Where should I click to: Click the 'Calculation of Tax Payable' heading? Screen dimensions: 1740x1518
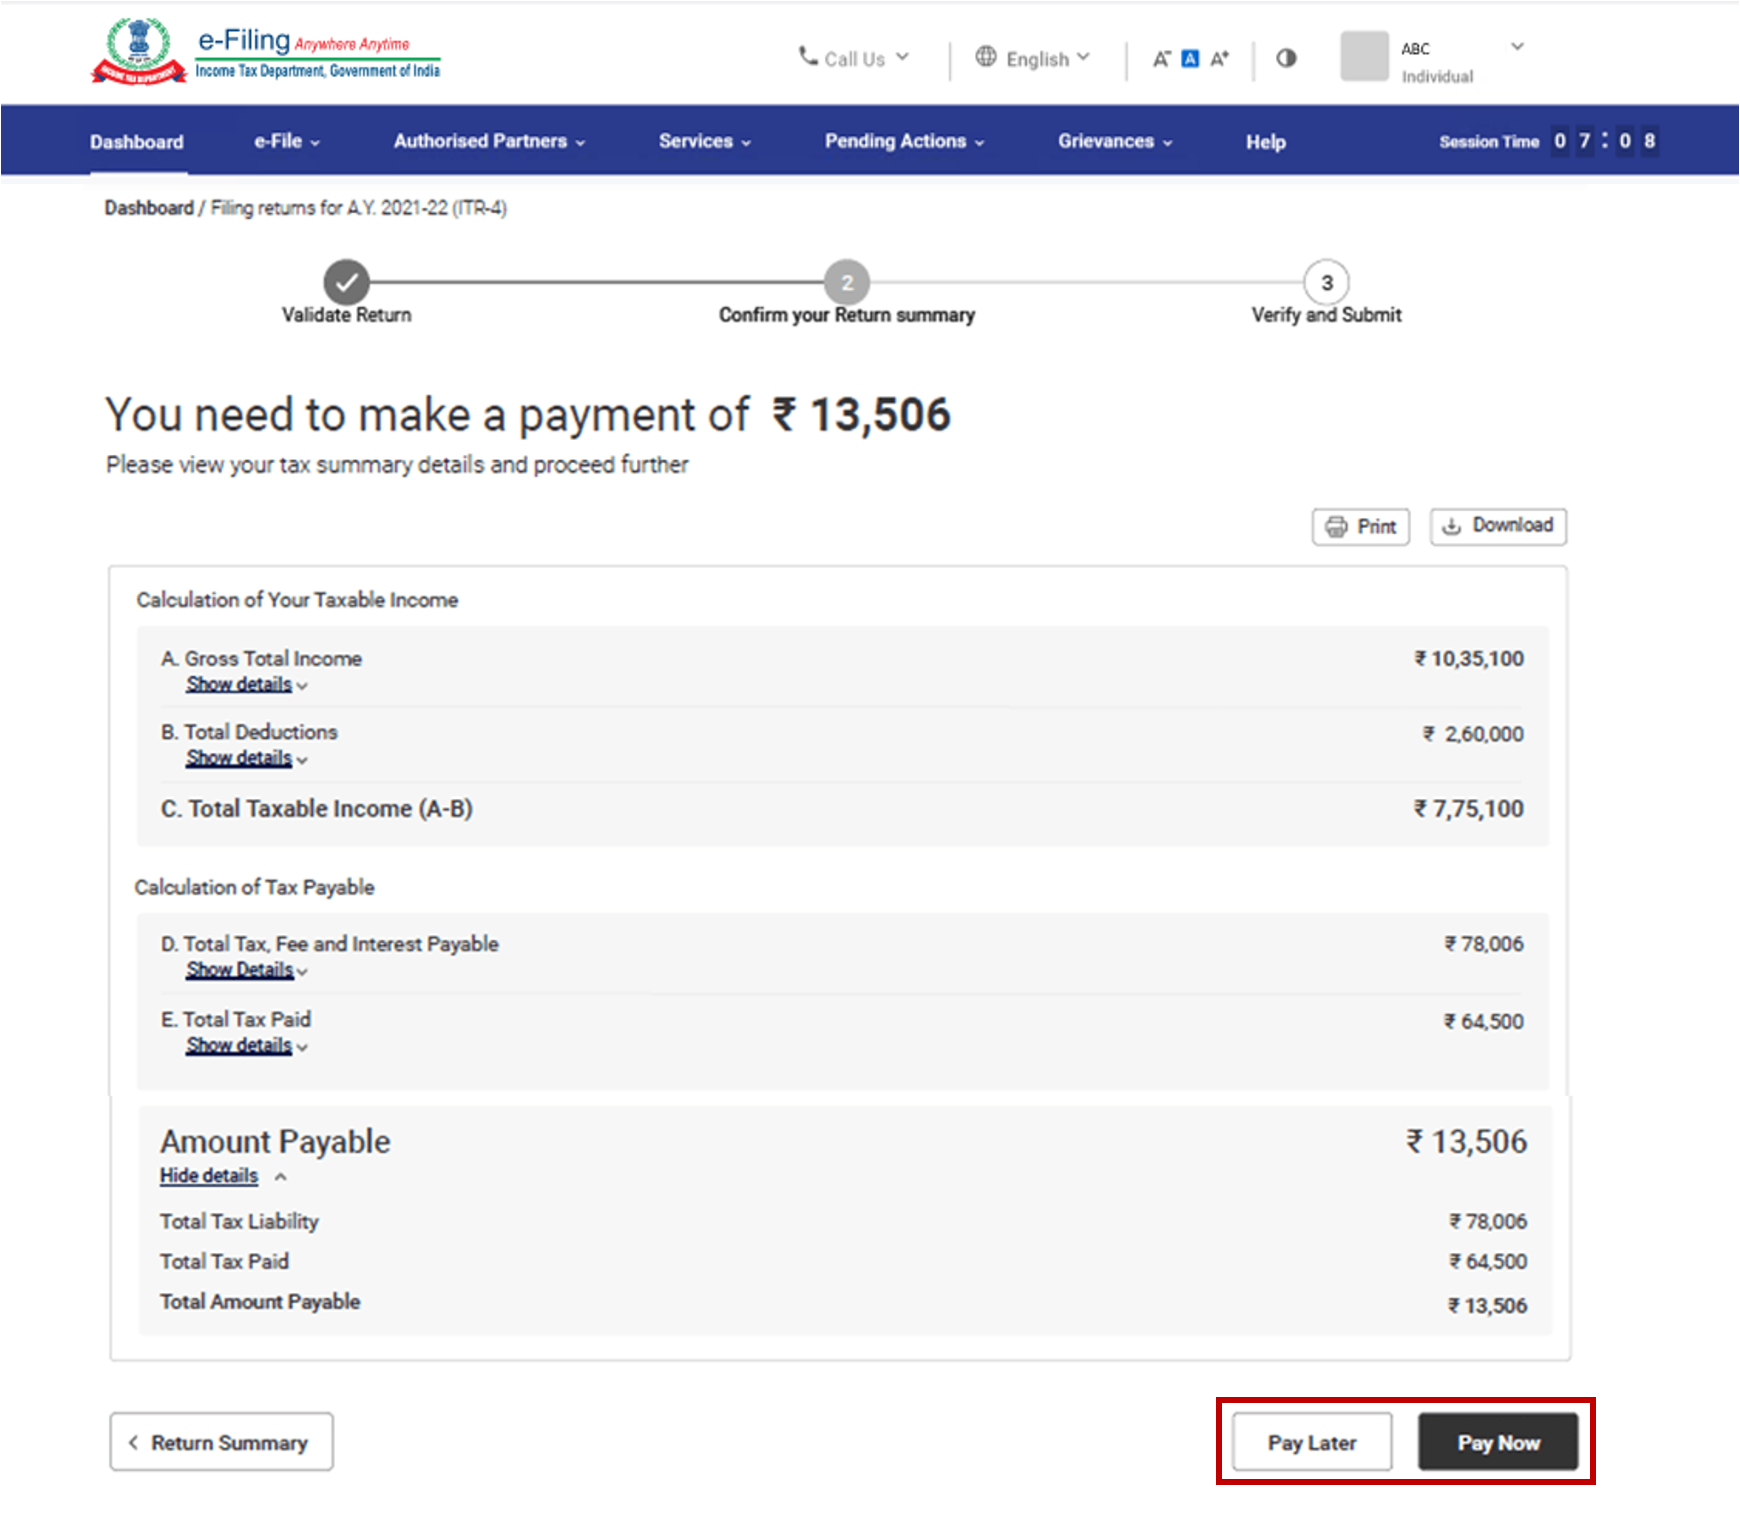click(x=254, y=888)
